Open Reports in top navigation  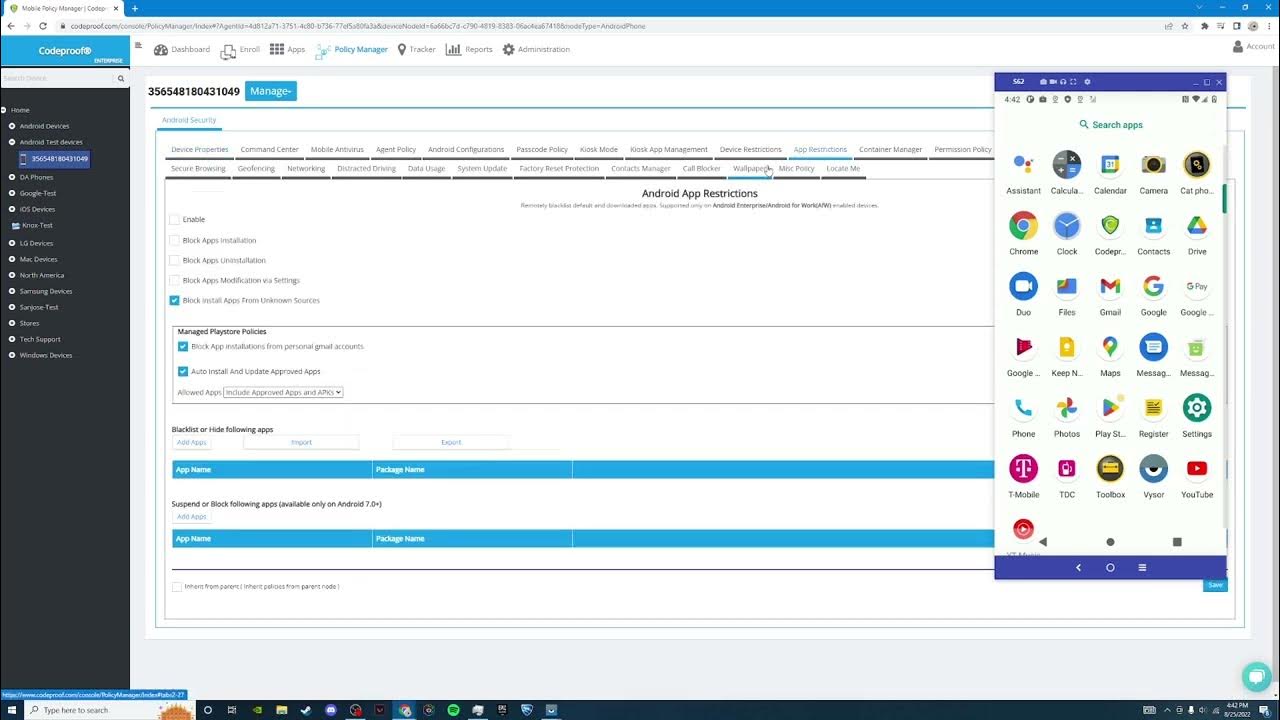pyautogui.click(x=469, y=49)
